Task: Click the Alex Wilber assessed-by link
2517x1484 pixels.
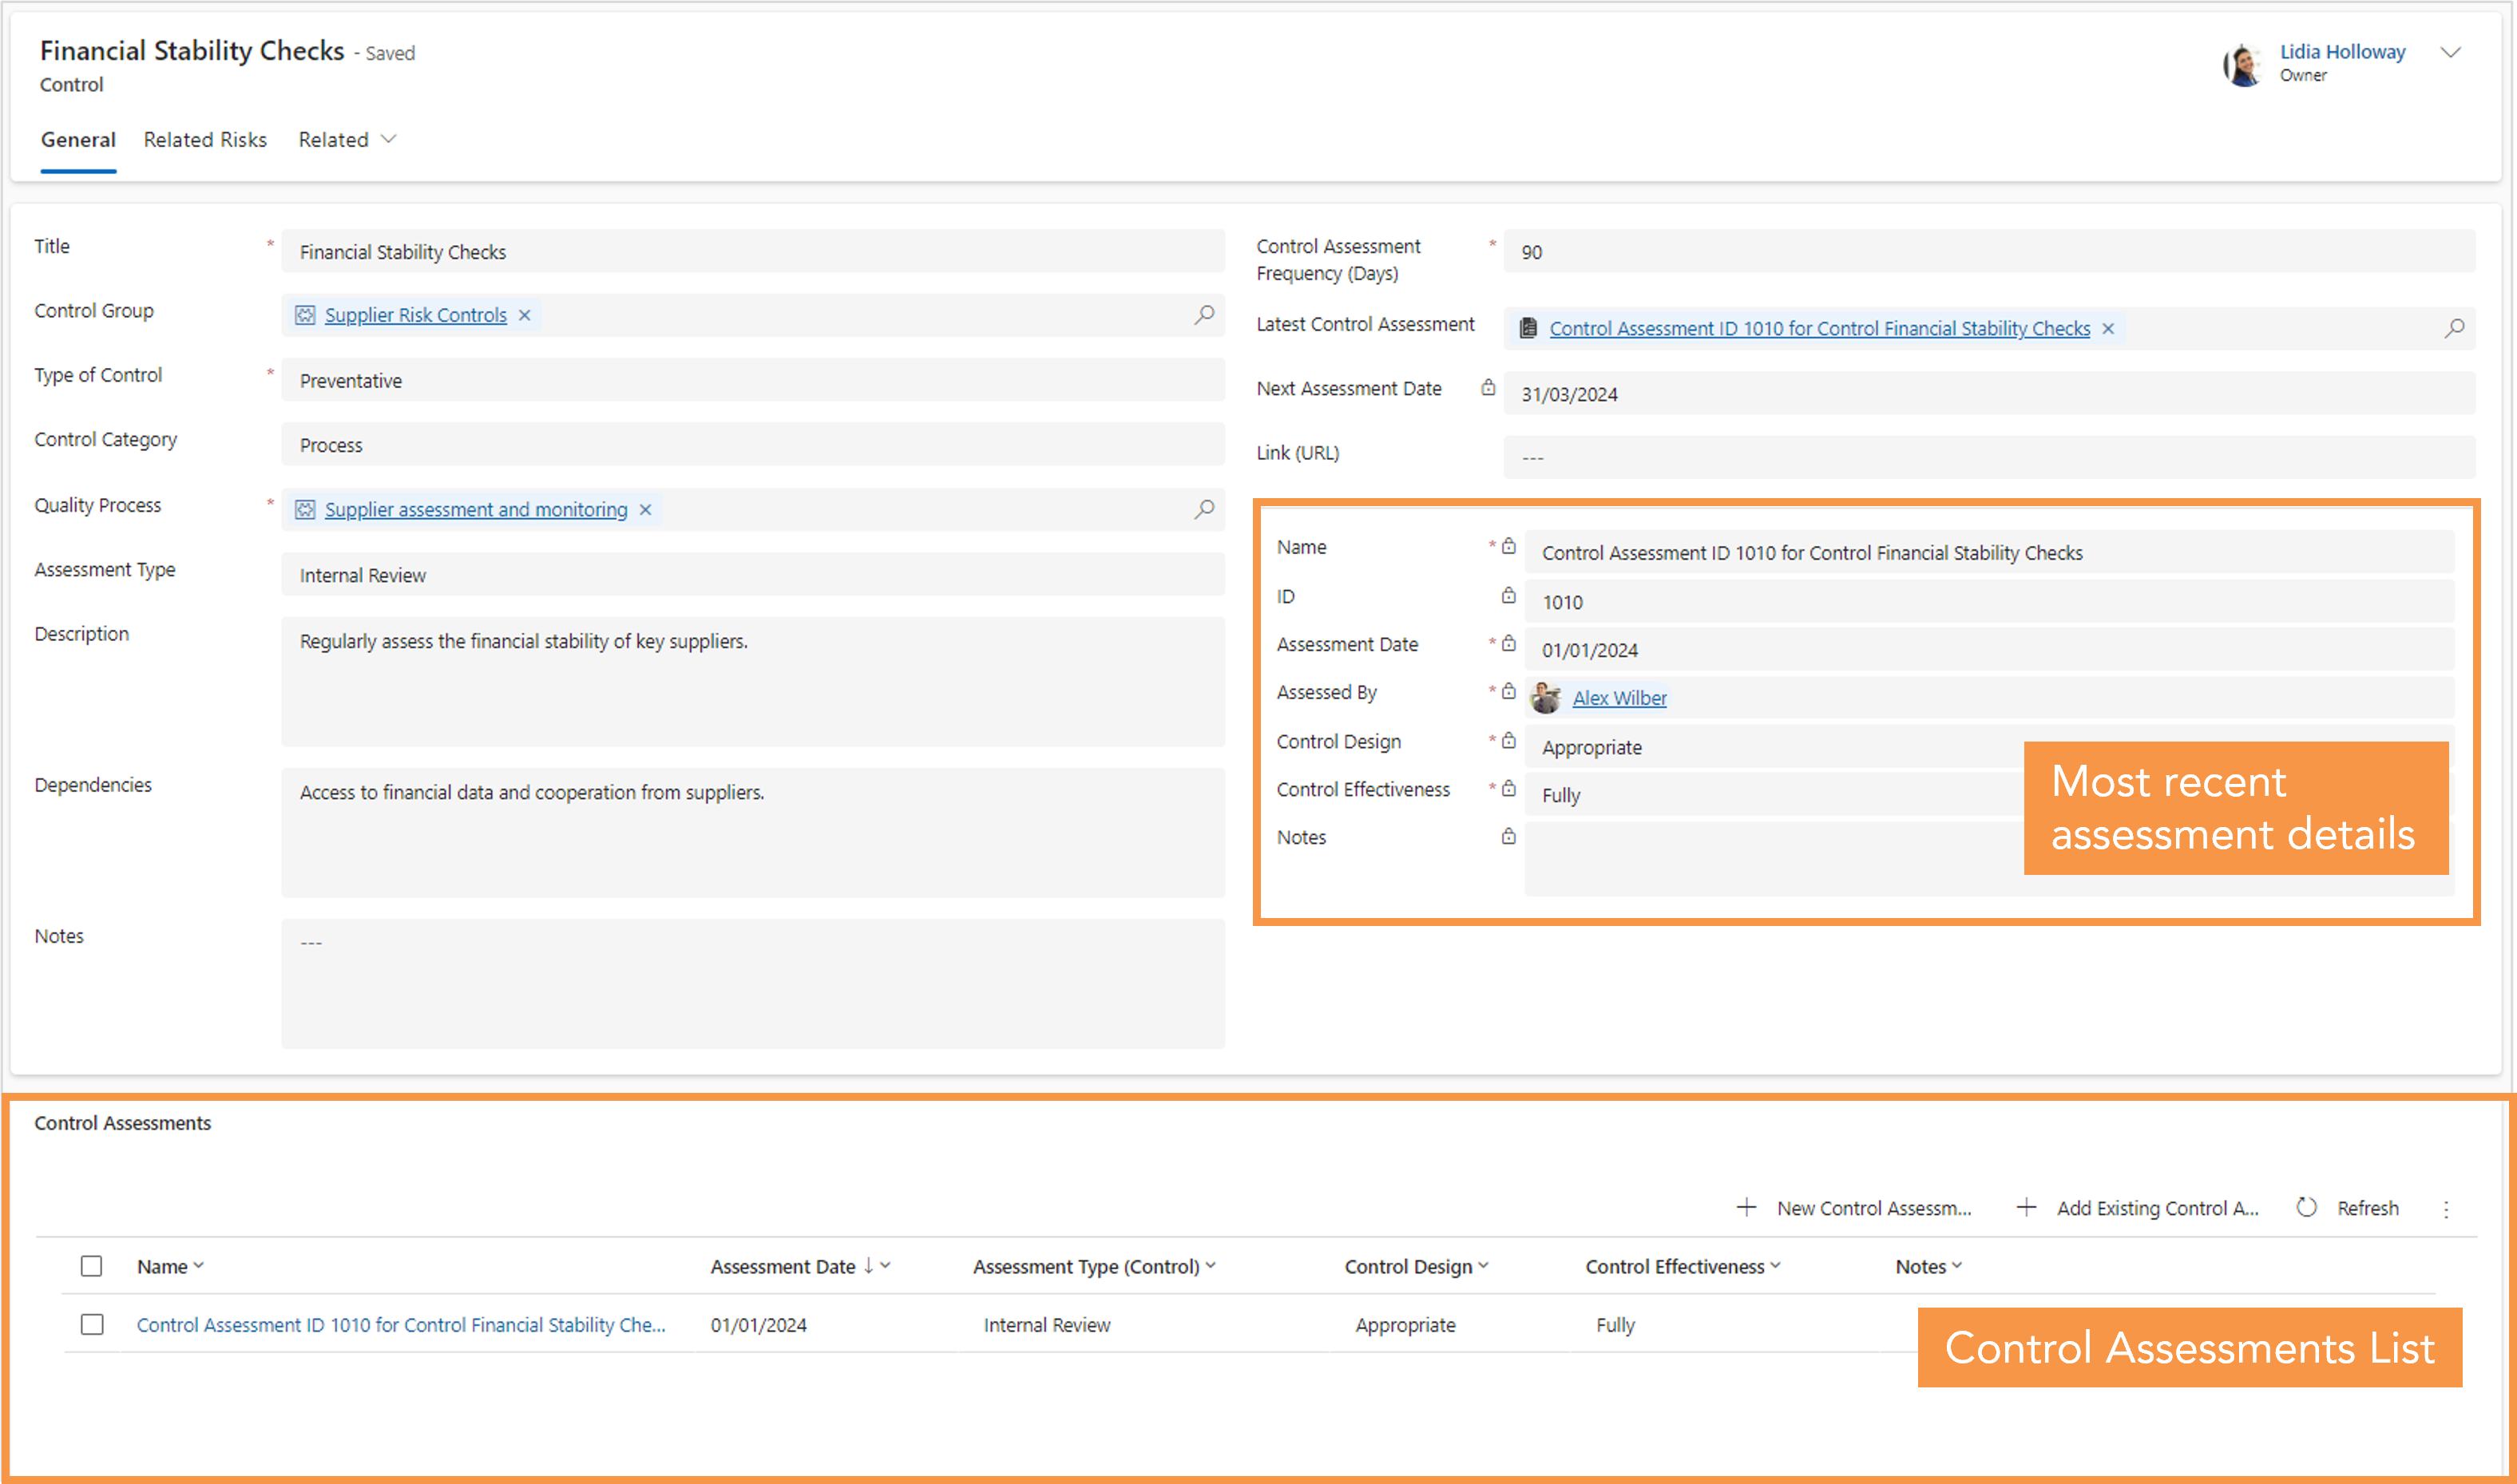Action: click(x=1618, y=696)
